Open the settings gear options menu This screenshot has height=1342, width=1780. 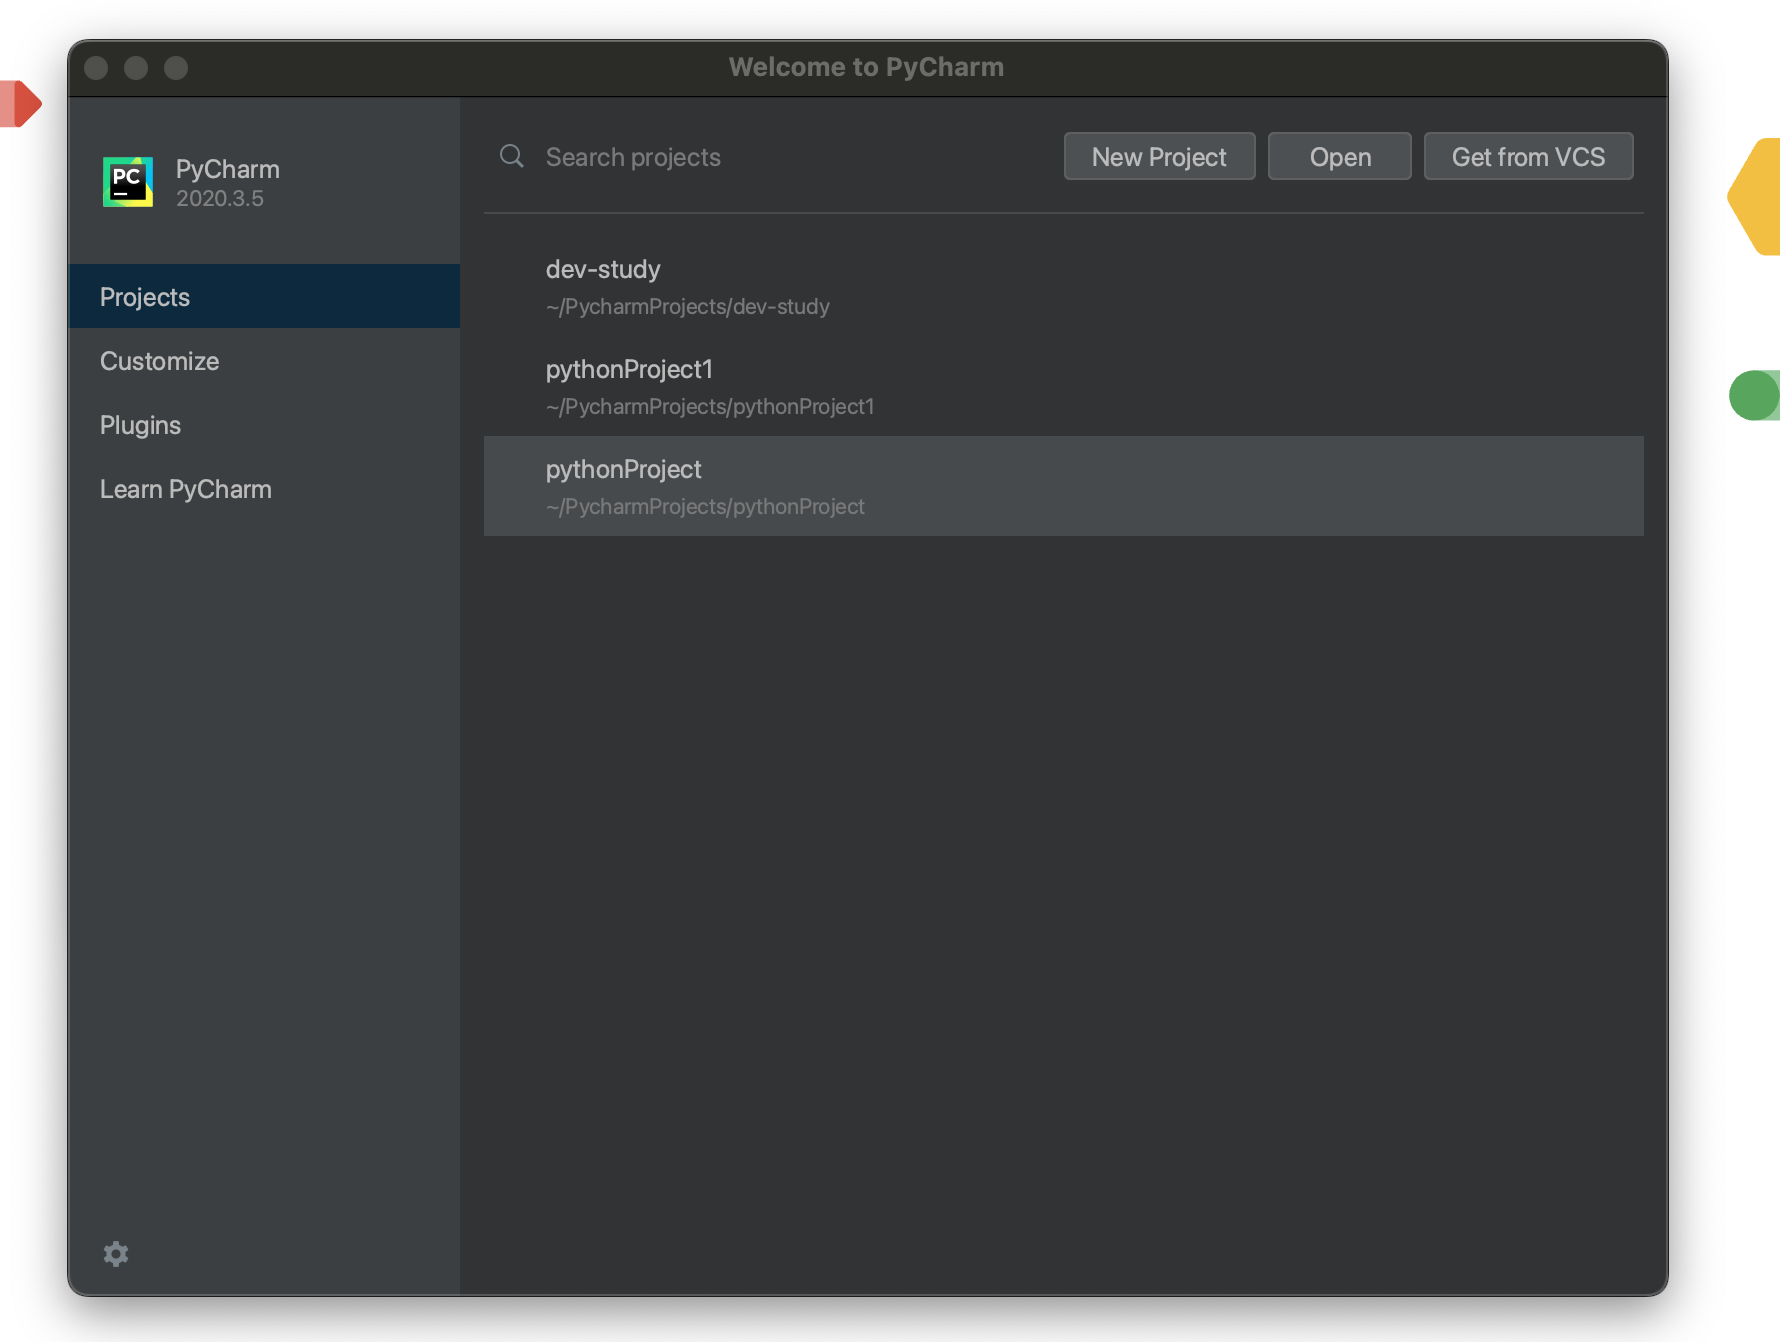[x=116, y=1254]
